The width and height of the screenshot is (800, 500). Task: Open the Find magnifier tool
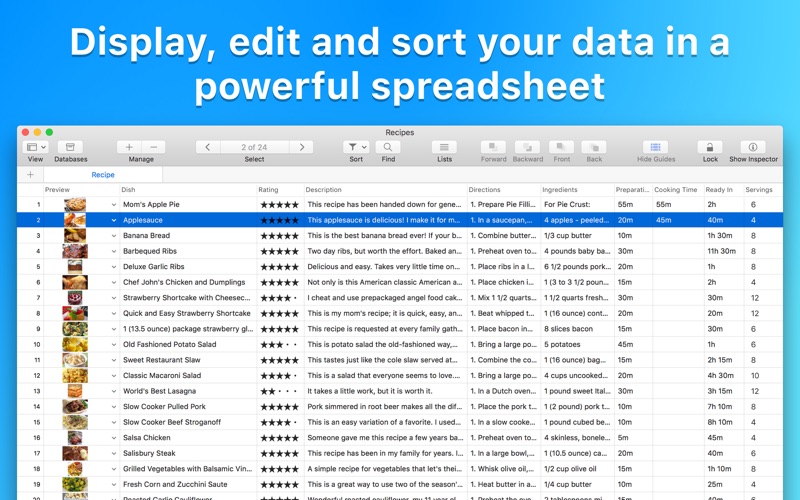pos(388,147)
